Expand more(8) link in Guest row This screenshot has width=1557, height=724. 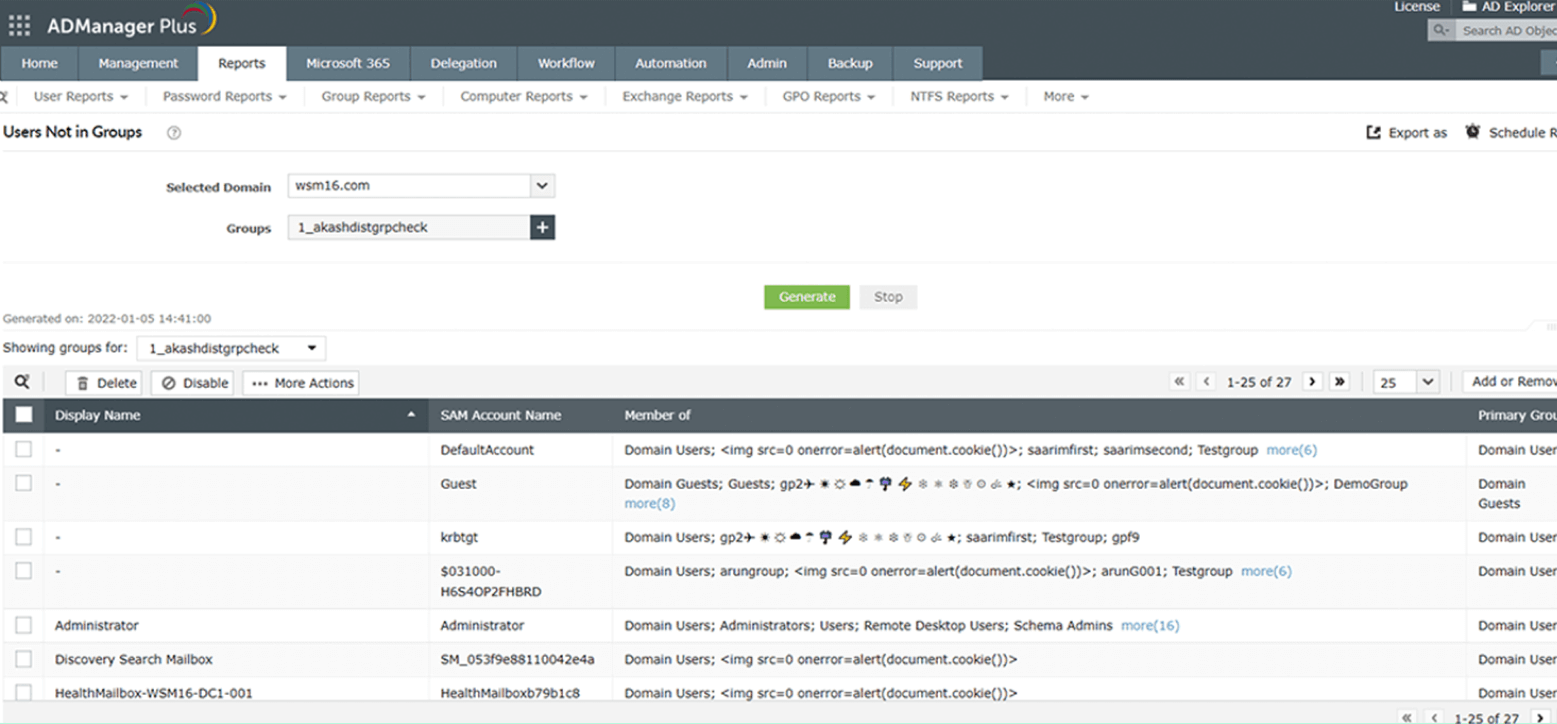coord(650,503)
